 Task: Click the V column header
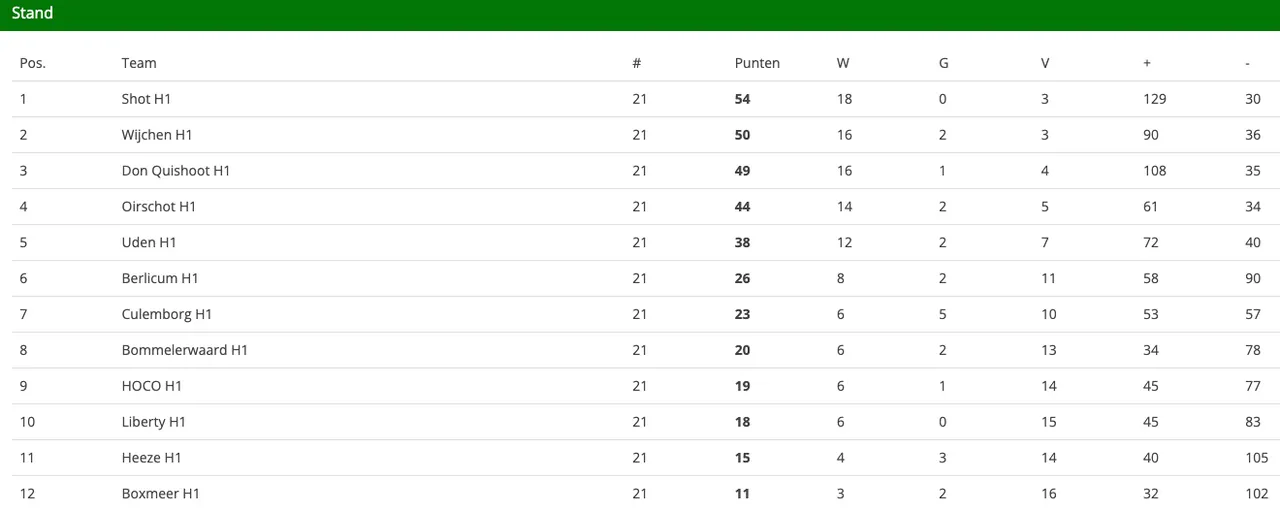point(1045,63)
